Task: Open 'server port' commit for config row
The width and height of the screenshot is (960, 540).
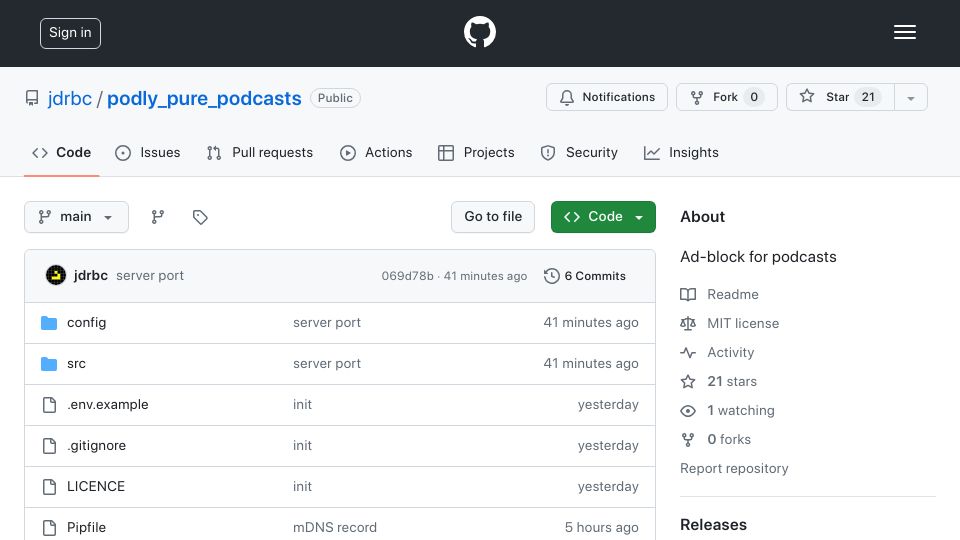Action: click(x=327, y=323)
